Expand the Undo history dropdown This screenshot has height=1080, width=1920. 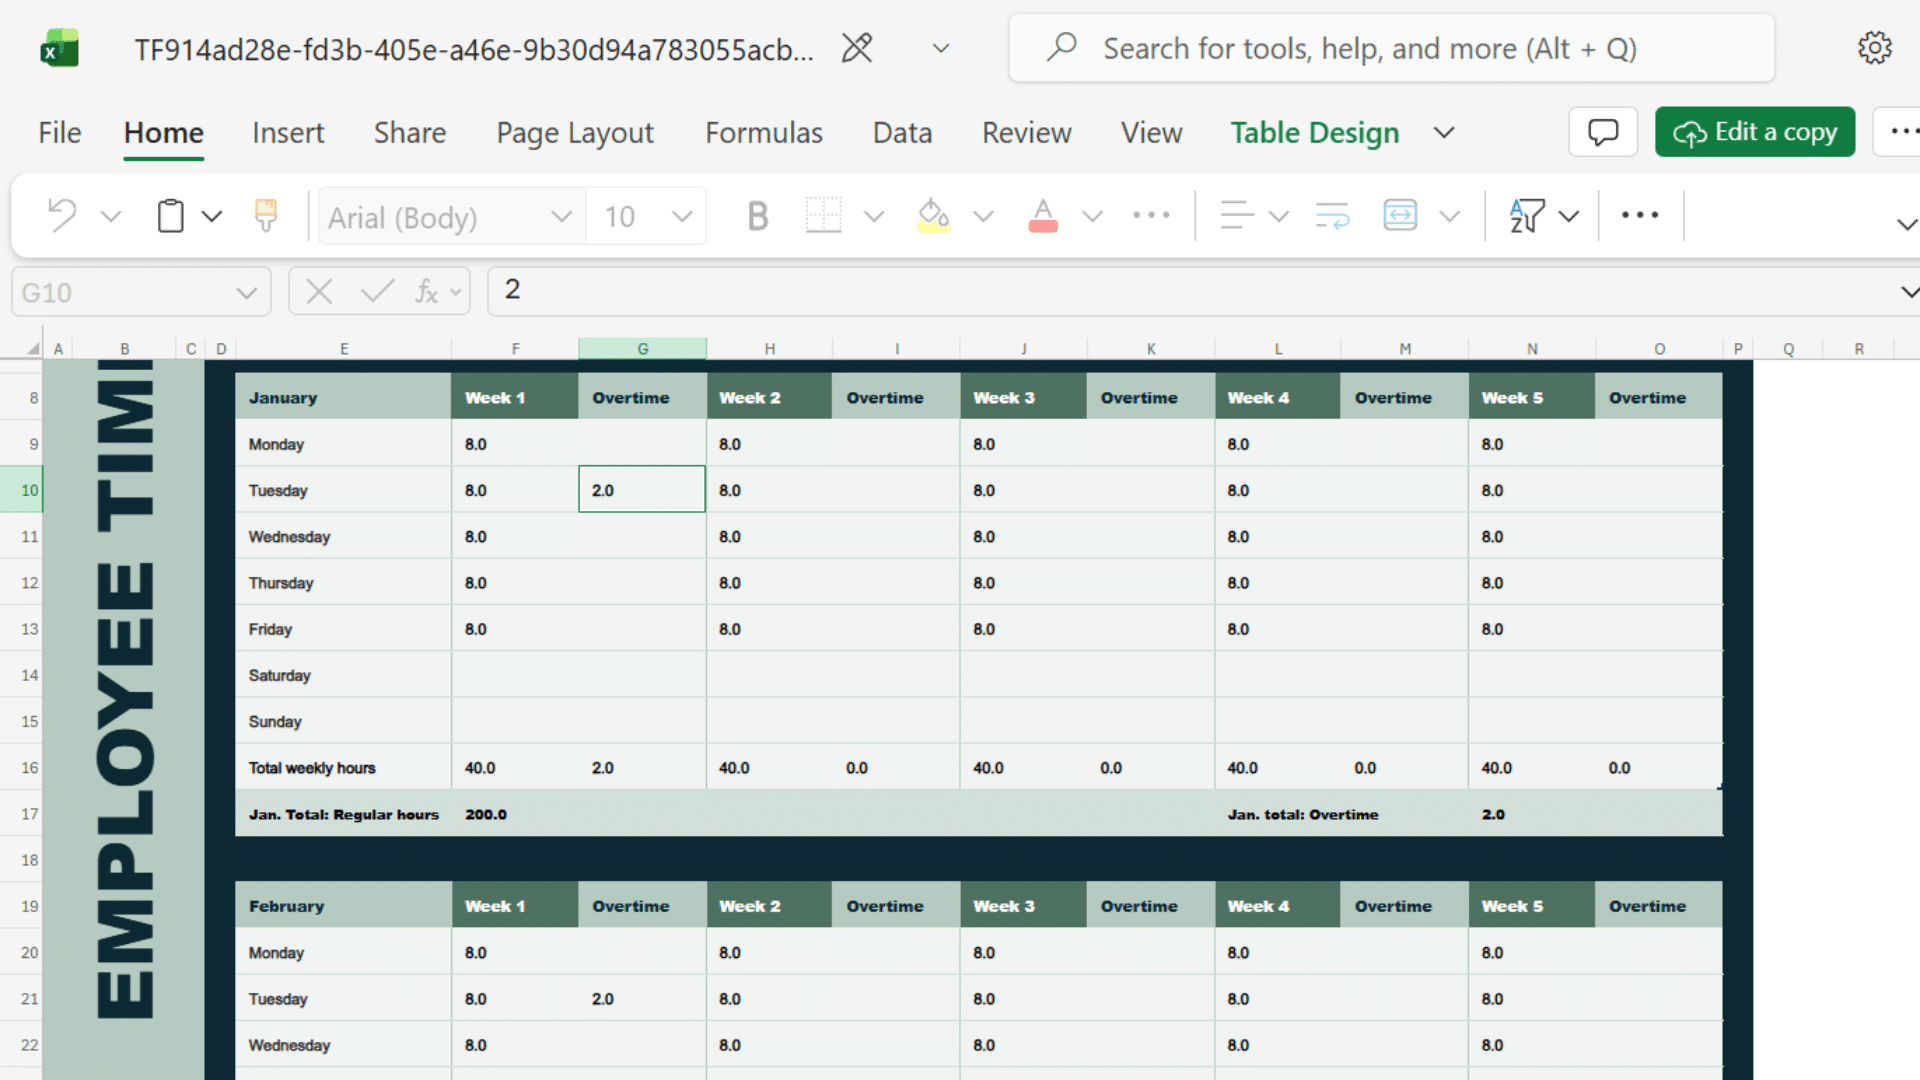[x=111, y=216]
